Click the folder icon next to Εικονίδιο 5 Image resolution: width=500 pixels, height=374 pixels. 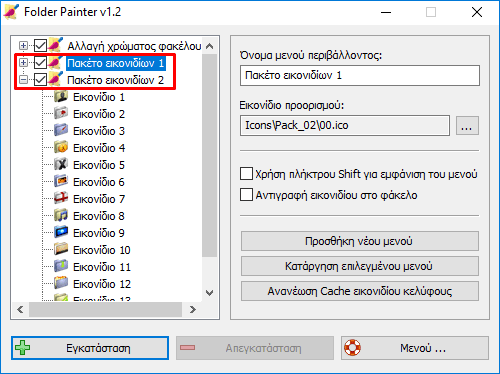coord(61,165)
